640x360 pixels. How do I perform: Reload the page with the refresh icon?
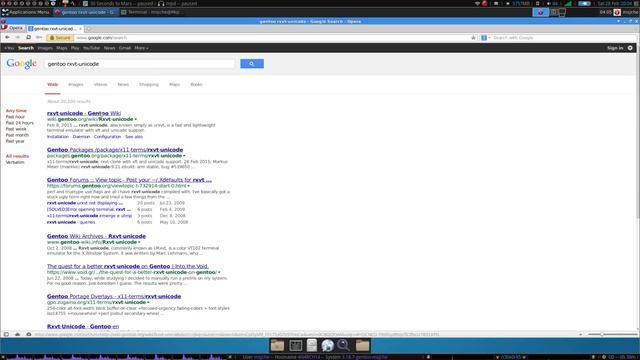click(x=28, y=38)
